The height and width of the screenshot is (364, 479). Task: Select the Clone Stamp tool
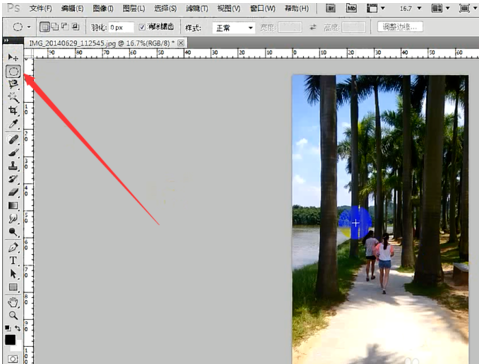13,166
